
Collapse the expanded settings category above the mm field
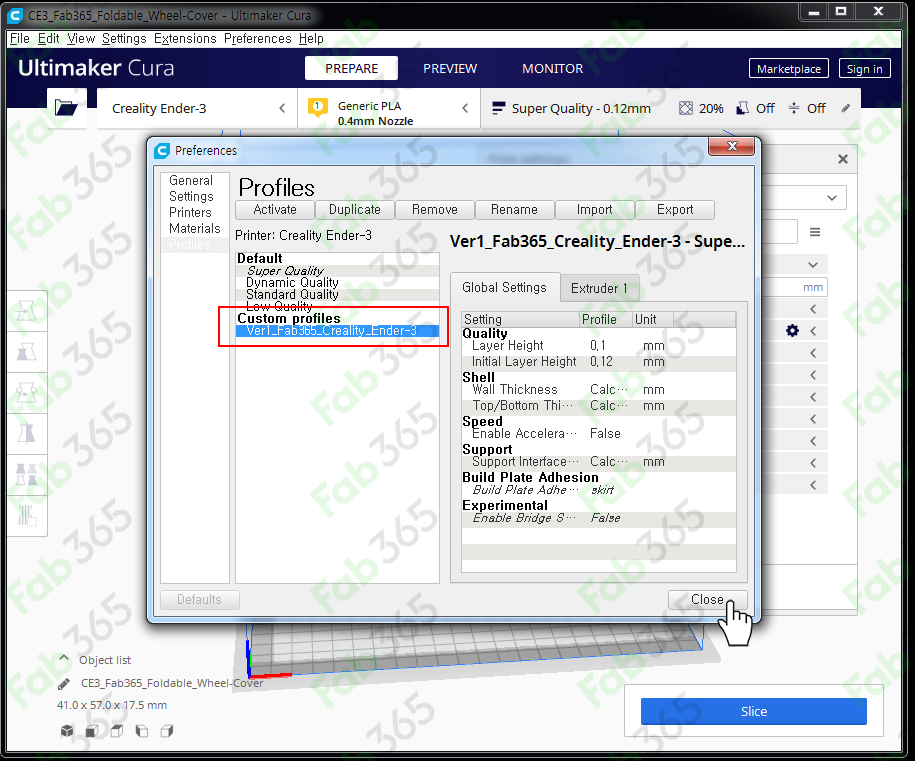(813, 265)
